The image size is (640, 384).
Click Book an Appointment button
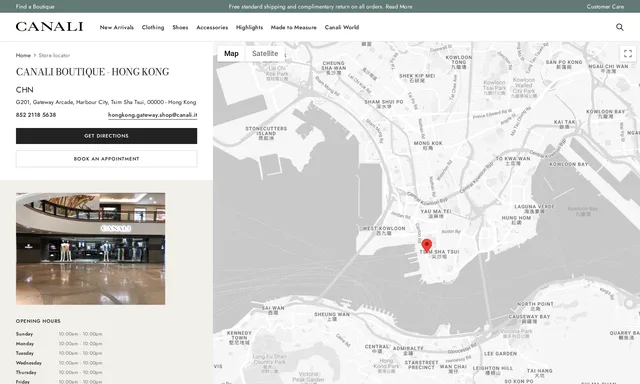pyautogui.click(x=107, y=159)
